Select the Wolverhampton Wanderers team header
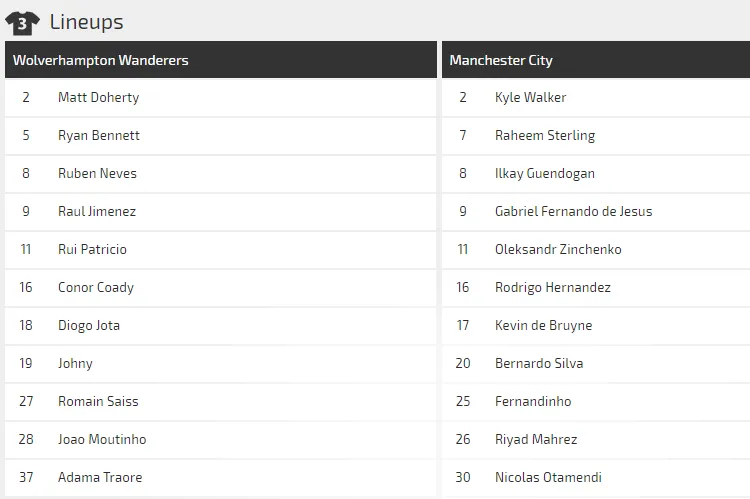Image resolution: width=750 pixels, height=499 pixels. [101, 60]
